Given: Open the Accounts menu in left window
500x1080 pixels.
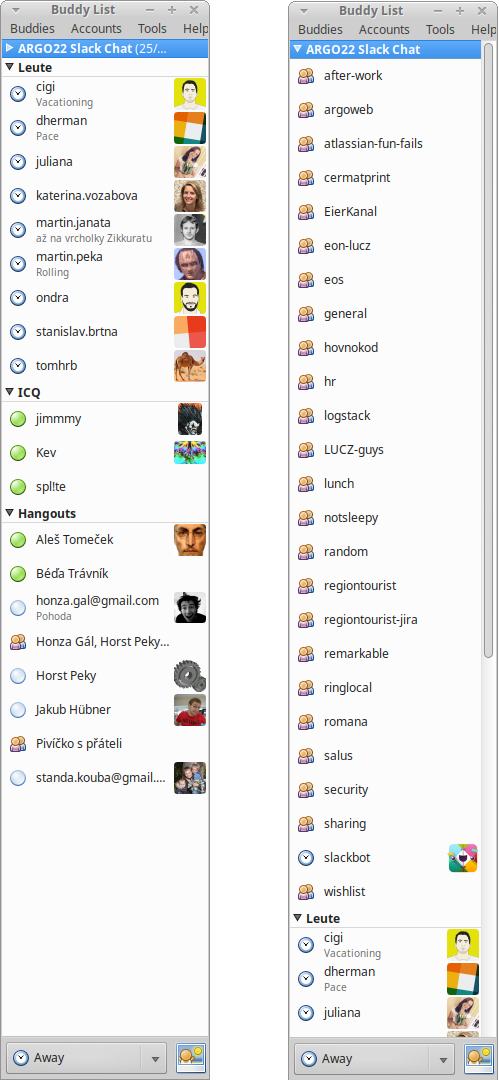Looking at the screenshot, I should [96, 28].
